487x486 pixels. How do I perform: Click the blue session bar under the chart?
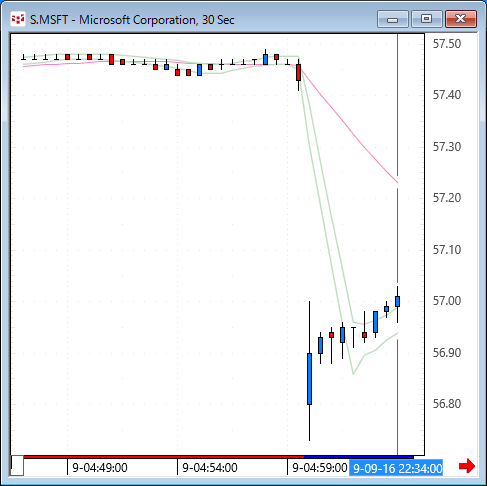click(x=359, y=457)
